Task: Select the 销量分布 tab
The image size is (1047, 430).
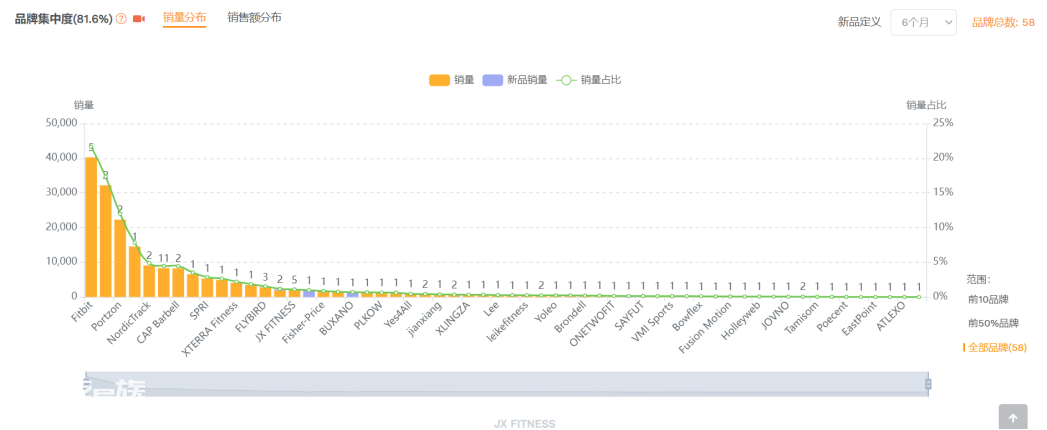Action: (184, 18)
